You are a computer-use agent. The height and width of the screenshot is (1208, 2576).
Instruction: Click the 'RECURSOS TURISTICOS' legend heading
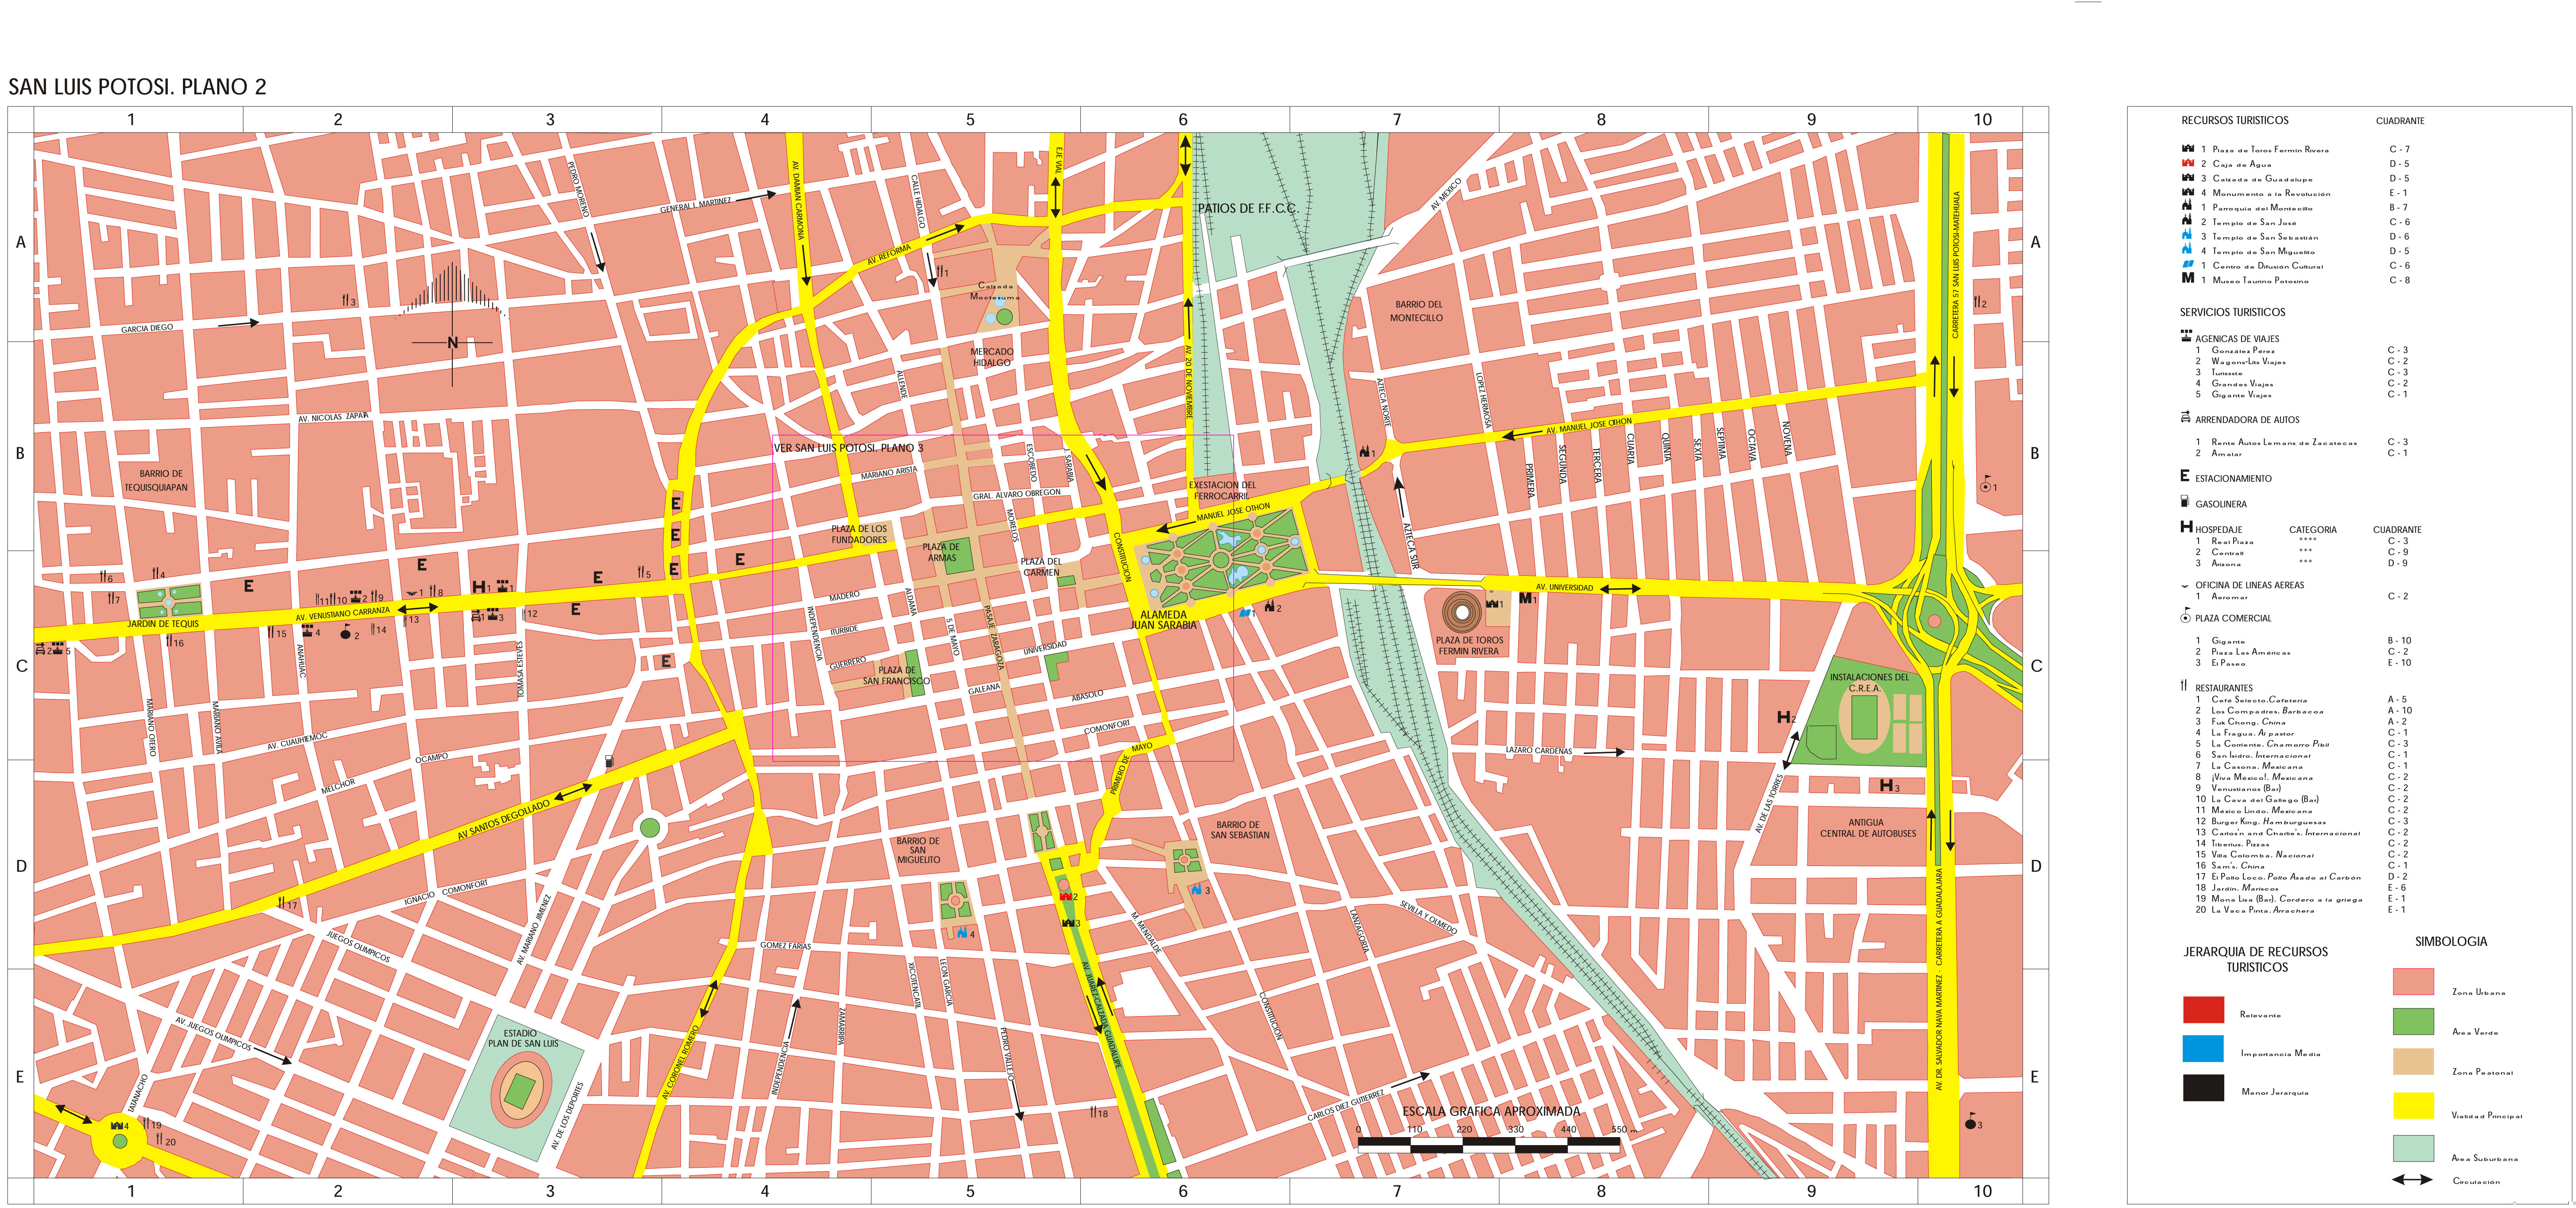click(2235, 120)
